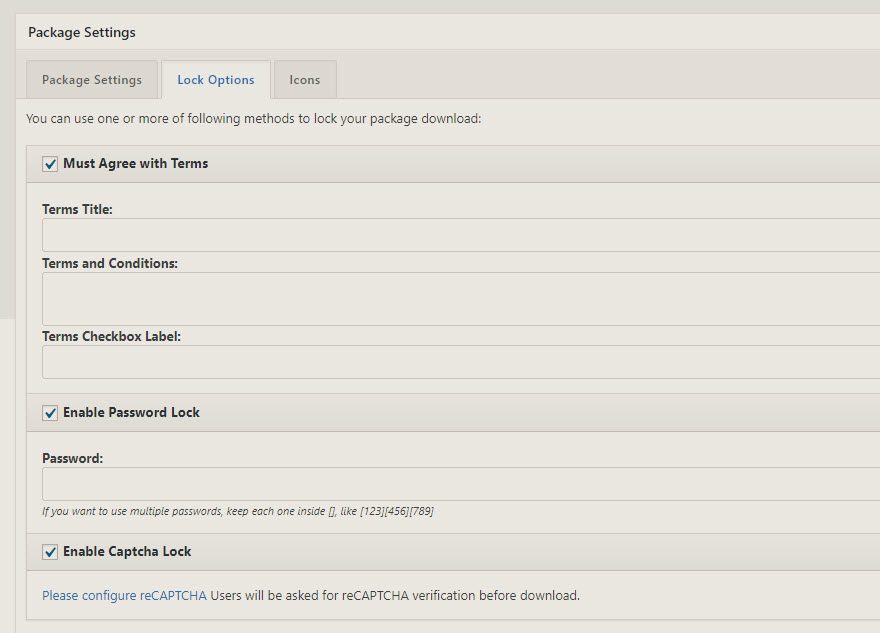Click the Package Settings panel title

pyautogui.click(x=82, y=31)
